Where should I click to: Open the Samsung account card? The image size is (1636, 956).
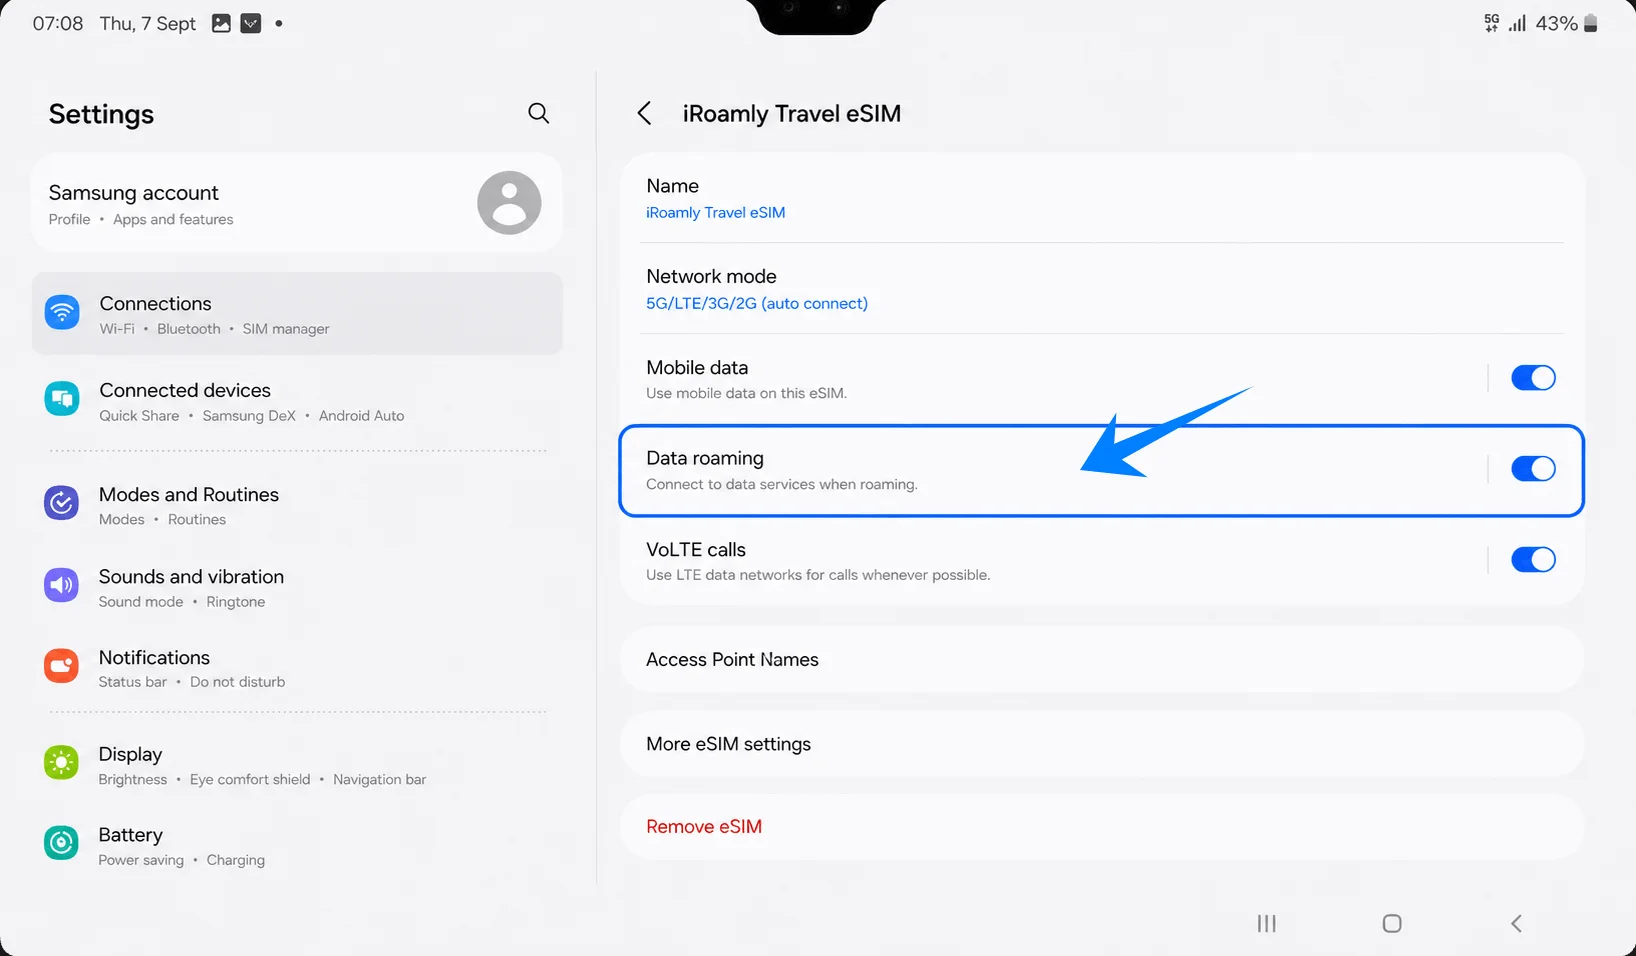297,203
